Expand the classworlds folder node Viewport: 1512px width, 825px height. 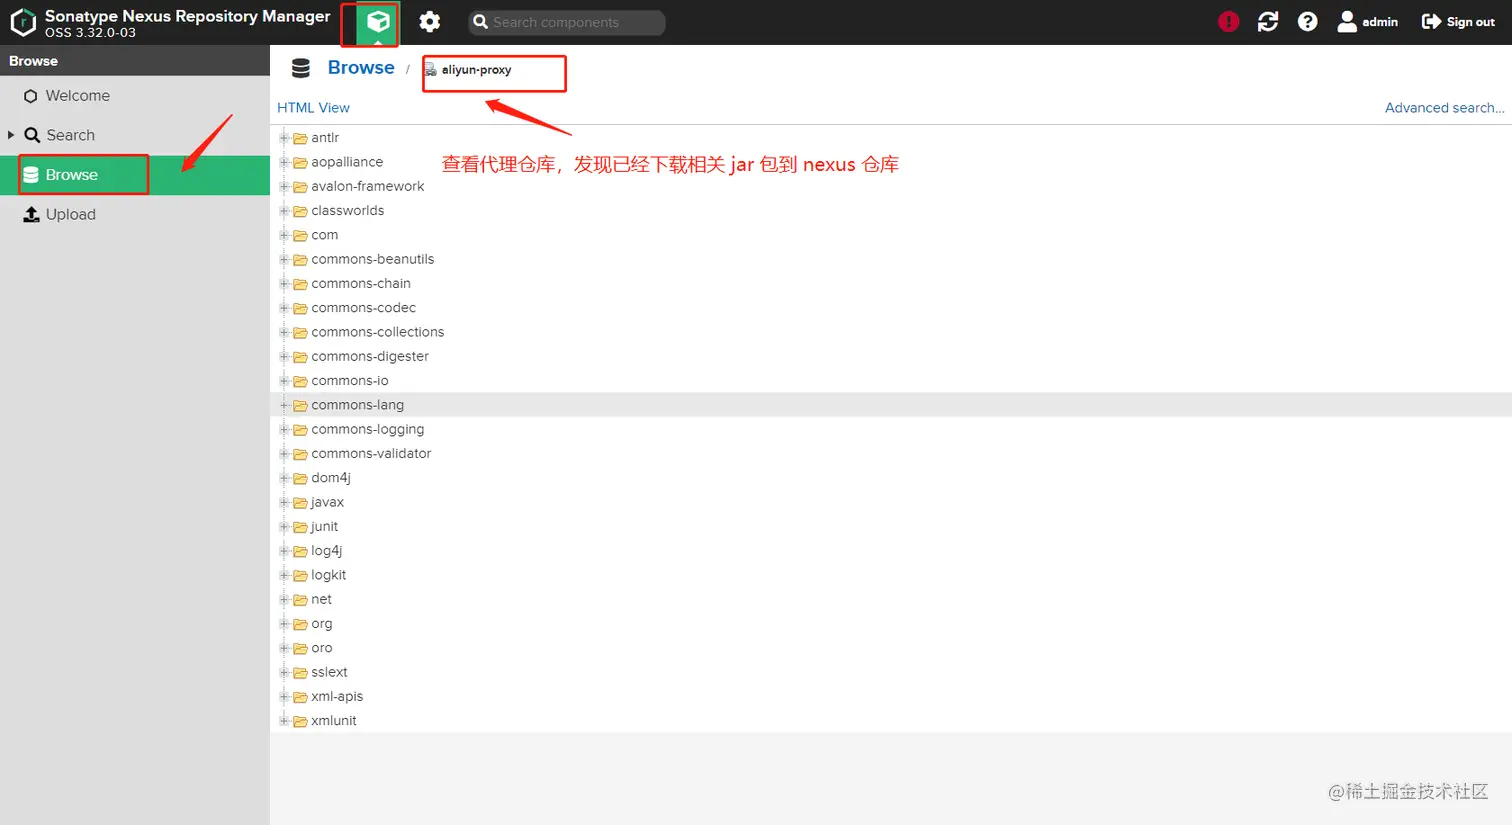(x=284, y=211)
